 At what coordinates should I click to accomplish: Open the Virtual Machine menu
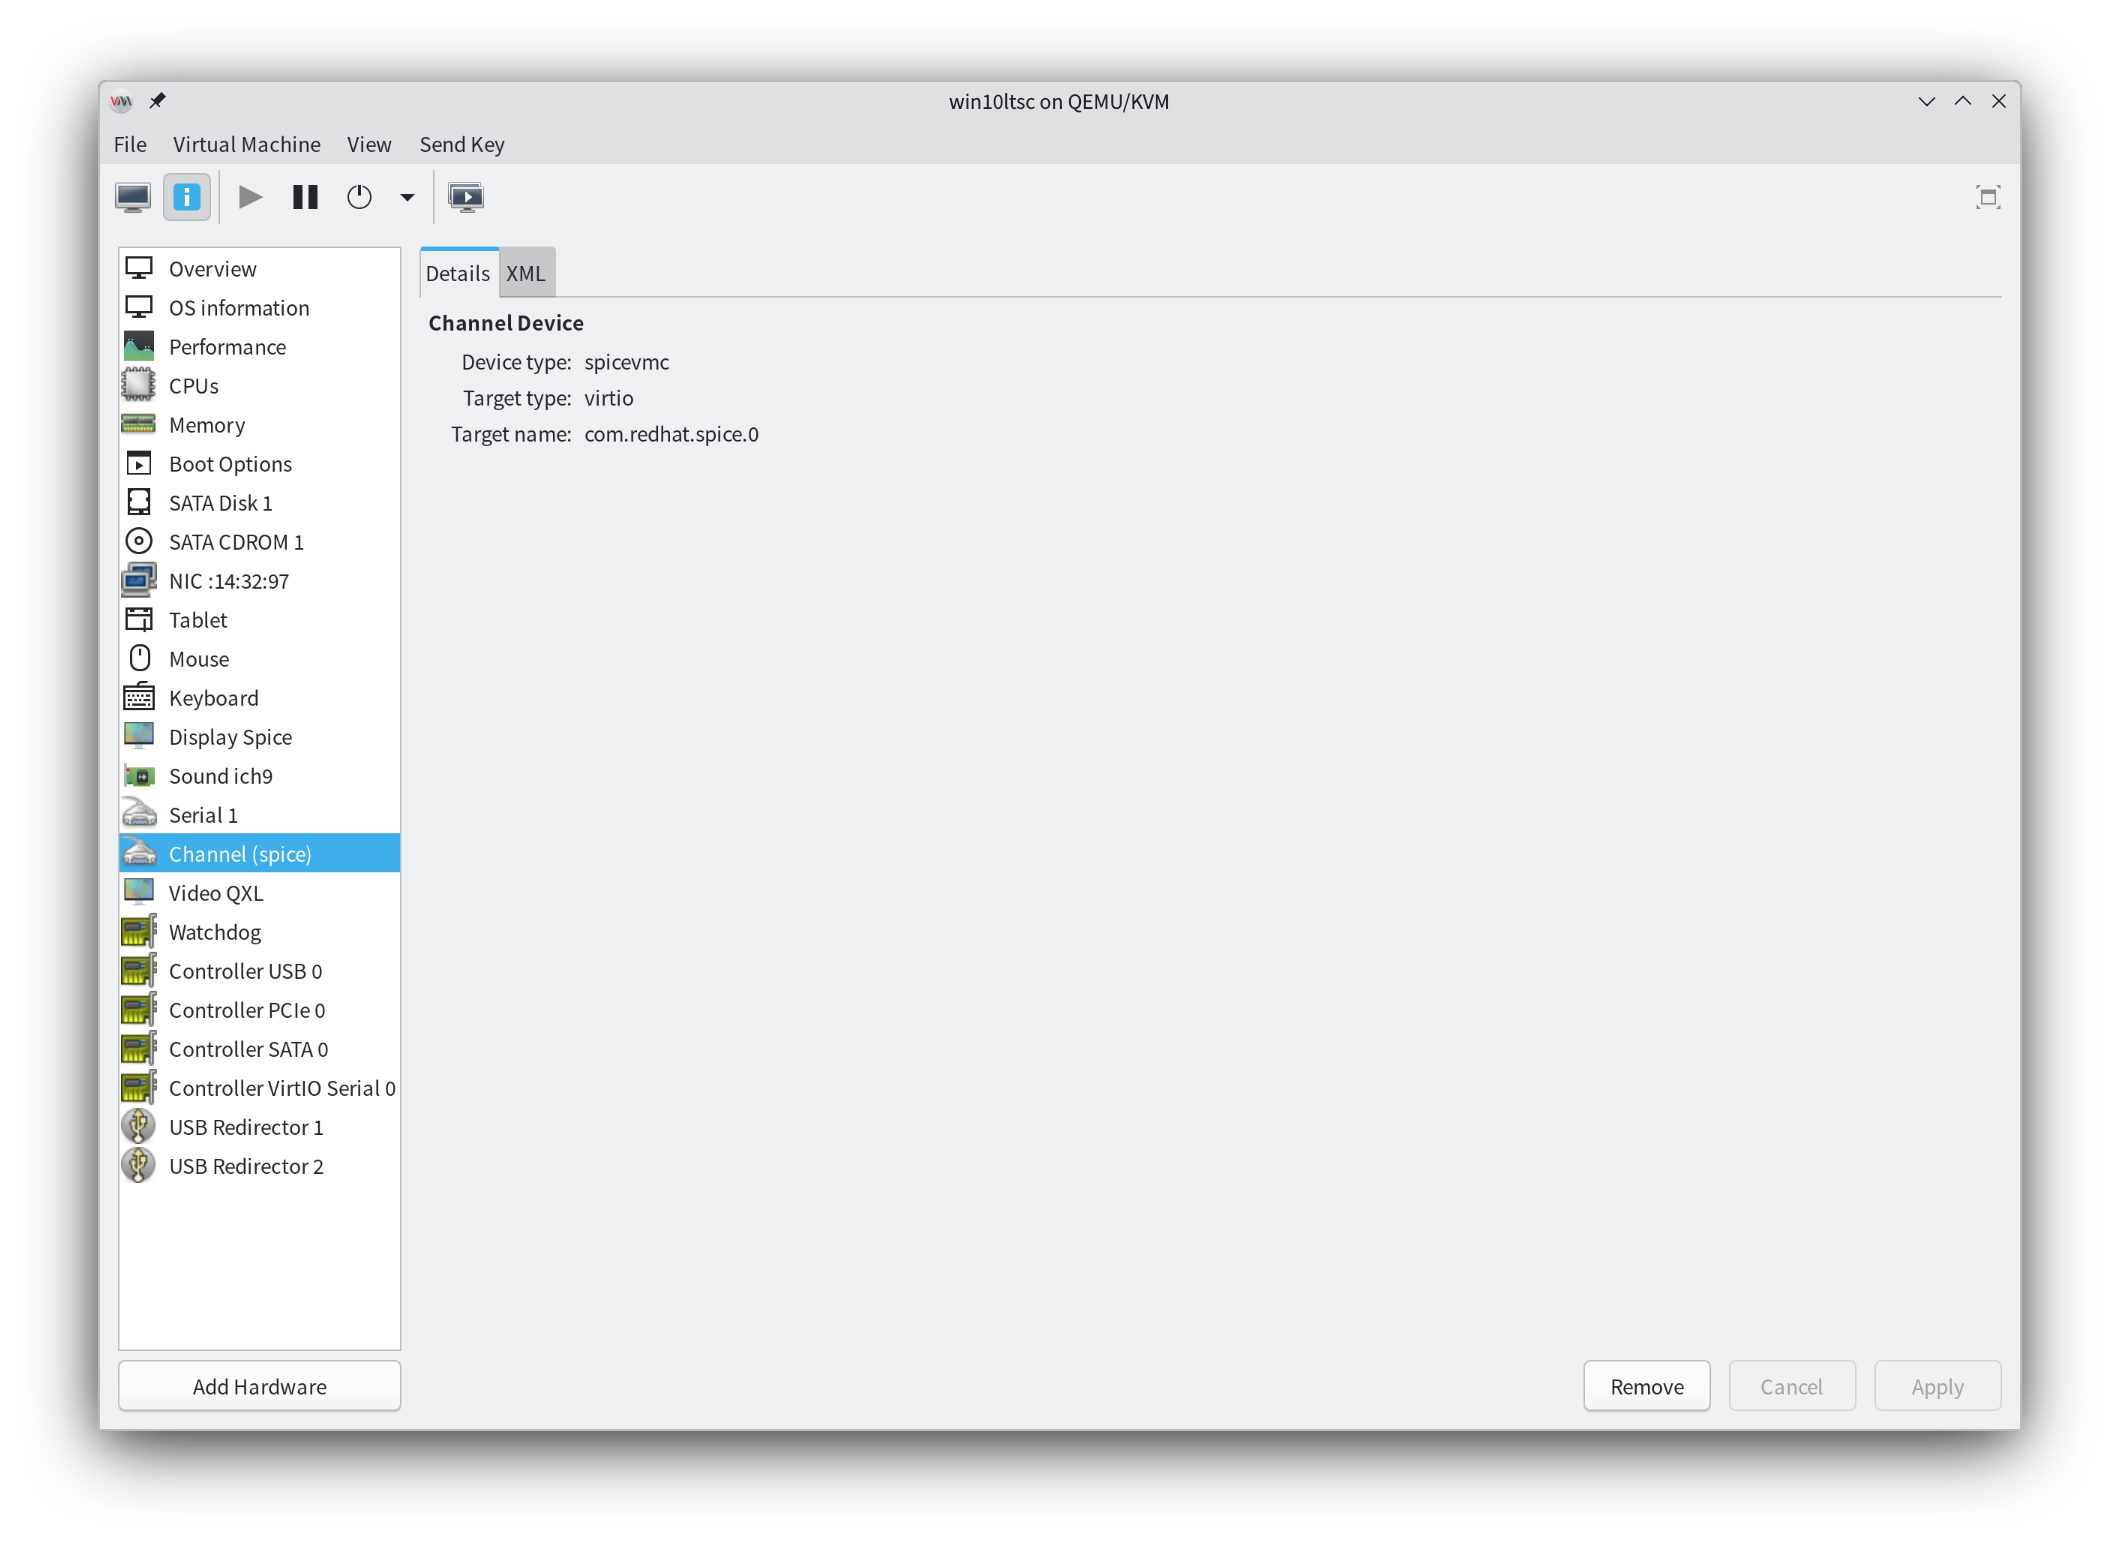(x=246, y=144)
